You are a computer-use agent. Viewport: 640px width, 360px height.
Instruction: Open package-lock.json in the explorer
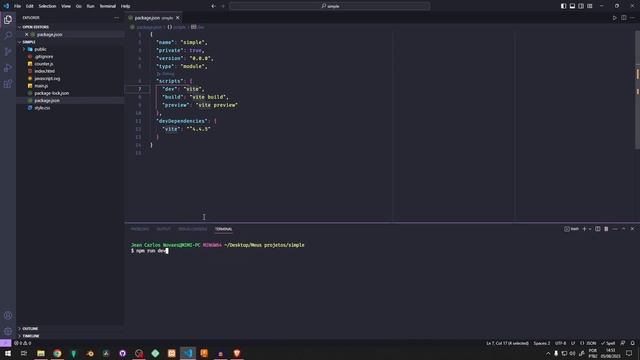coord(51,93)
